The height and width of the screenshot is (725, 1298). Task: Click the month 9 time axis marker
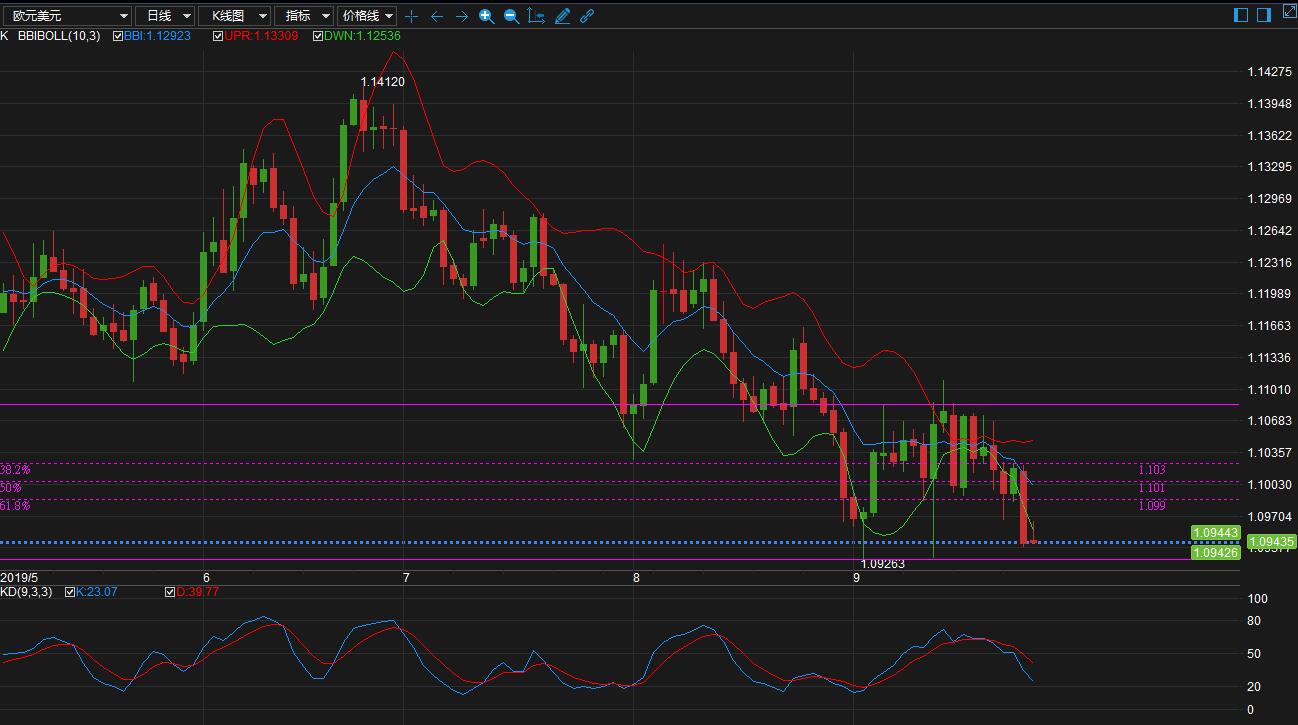click(856, 578)
